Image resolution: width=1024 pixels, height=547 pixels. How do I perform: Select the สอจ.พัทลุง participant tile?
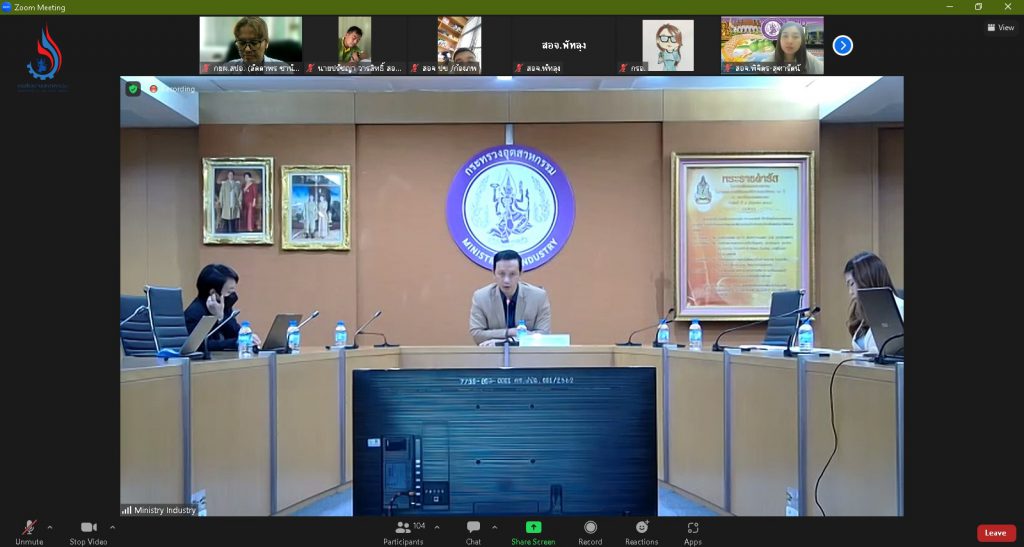pos(563,45)
